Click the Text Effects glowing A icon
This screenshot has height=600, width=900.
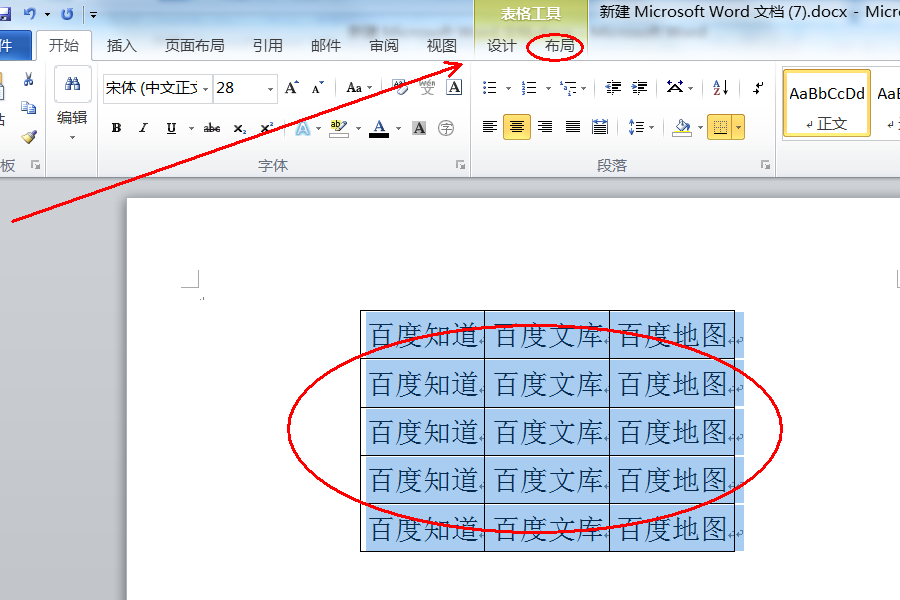pyautogui.click(x=302, y=128)
